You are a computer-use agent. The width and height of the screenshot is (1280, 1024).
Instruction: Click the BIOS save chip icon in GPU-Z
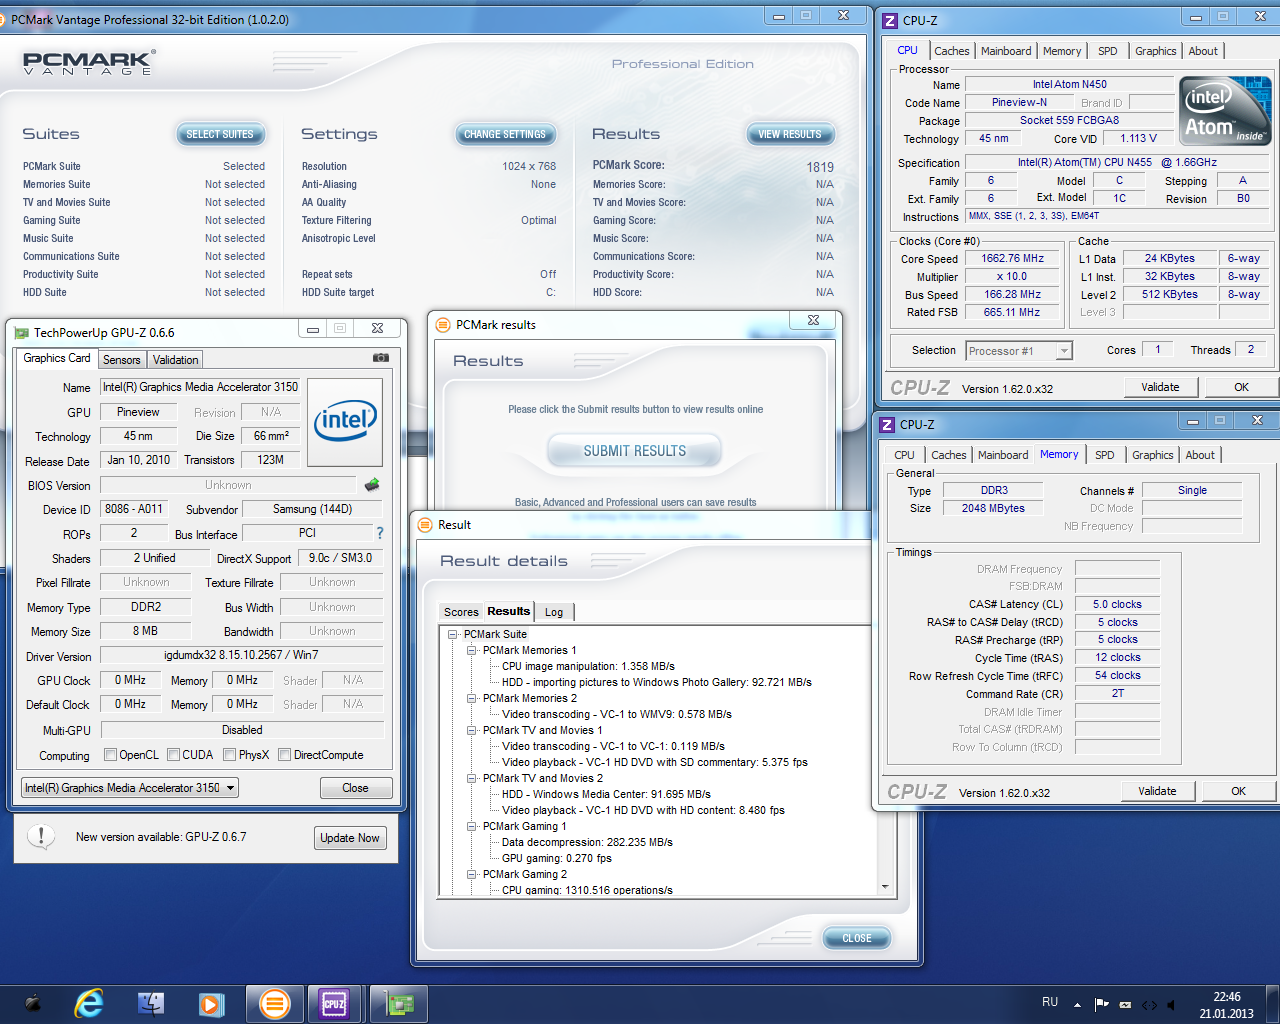tap(372, 485)
